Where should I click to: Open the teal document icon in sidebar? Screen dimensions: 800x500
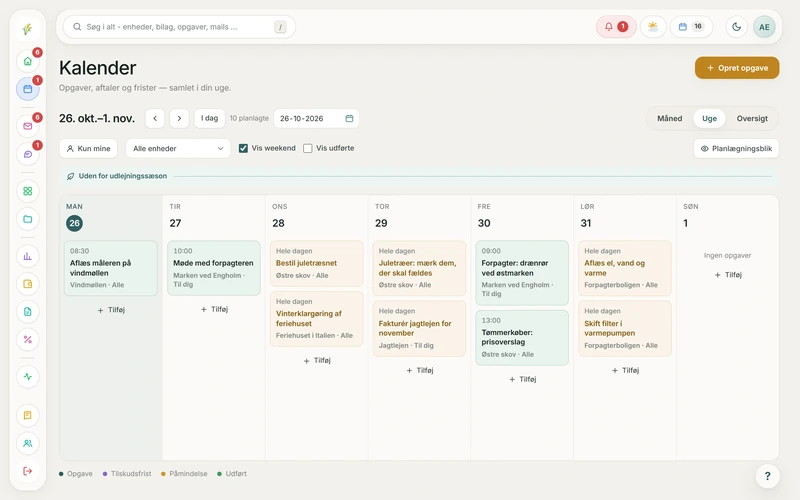(28, 312)
